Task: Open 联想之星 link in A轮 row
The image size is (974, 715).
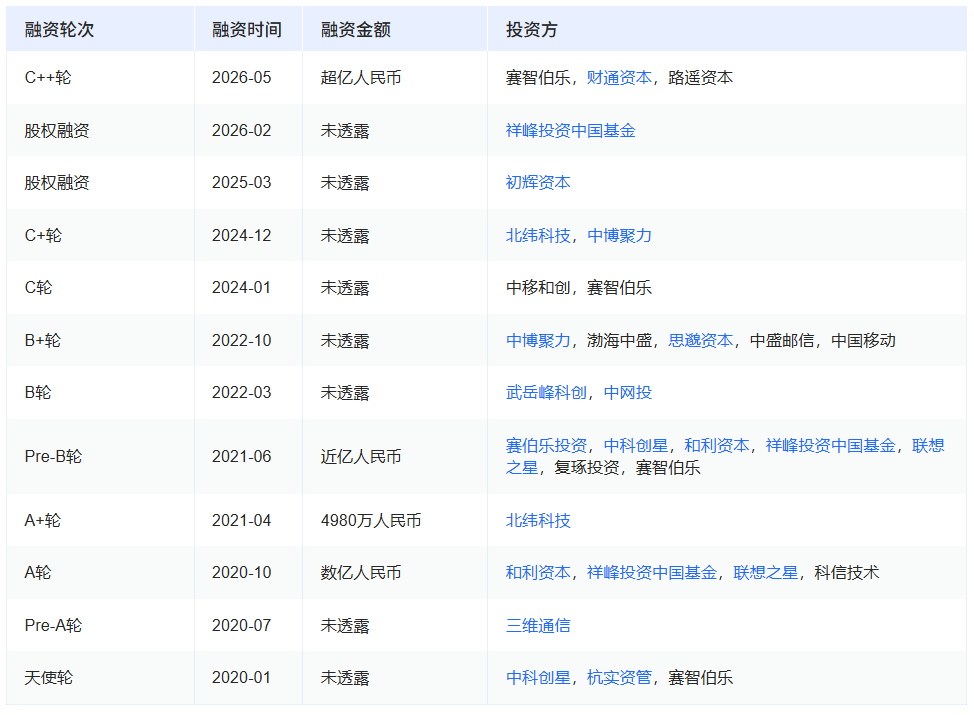Action: coord(765,573)
